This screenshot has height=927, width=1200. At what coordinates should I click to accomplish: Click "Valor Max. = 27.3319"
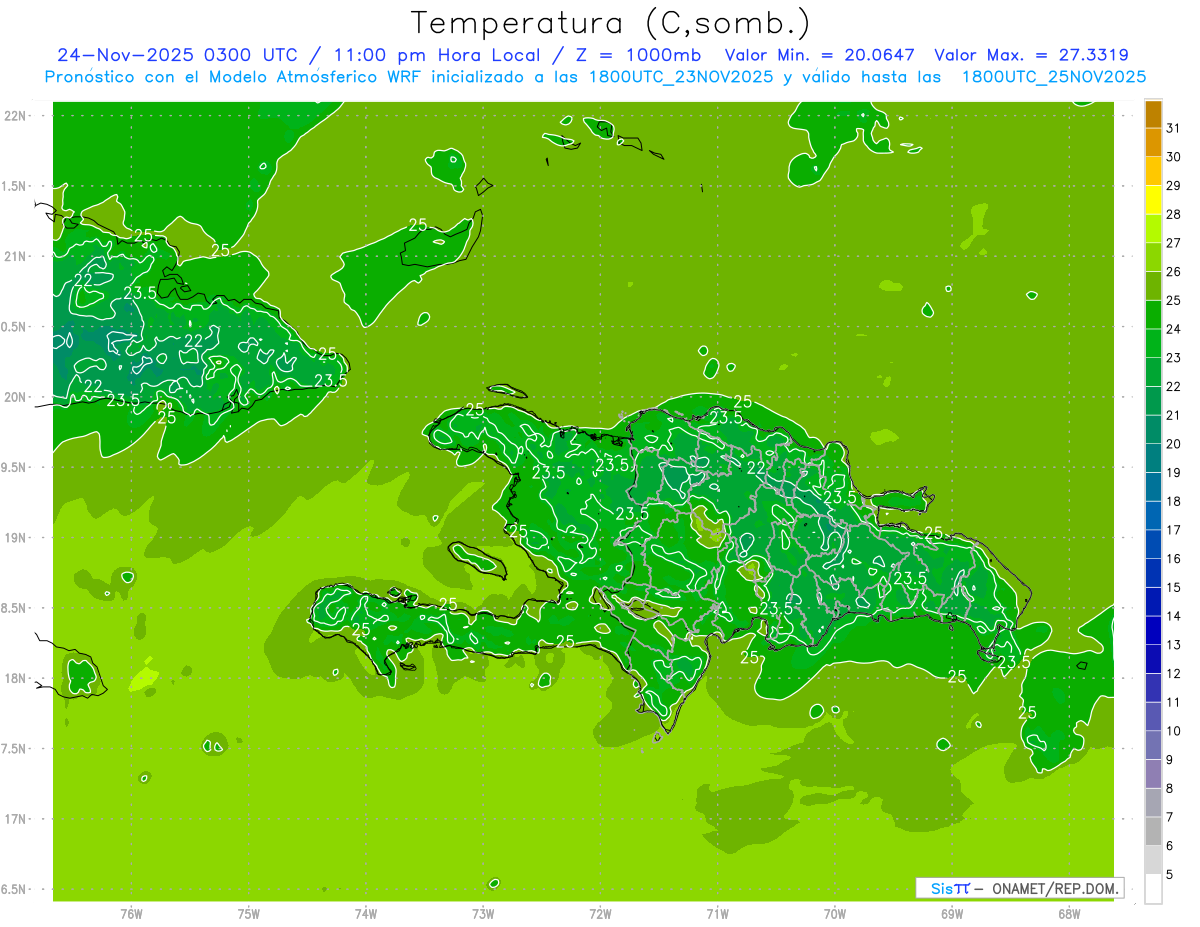tap(1032, 55)
